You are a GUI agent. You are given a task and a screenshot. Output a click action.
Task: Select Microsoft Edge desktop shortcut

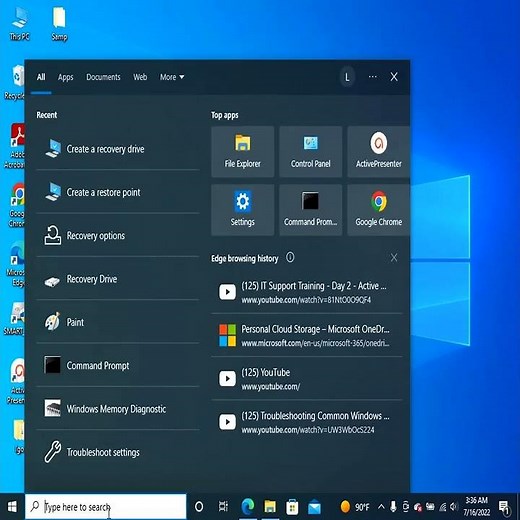[15, 264]
